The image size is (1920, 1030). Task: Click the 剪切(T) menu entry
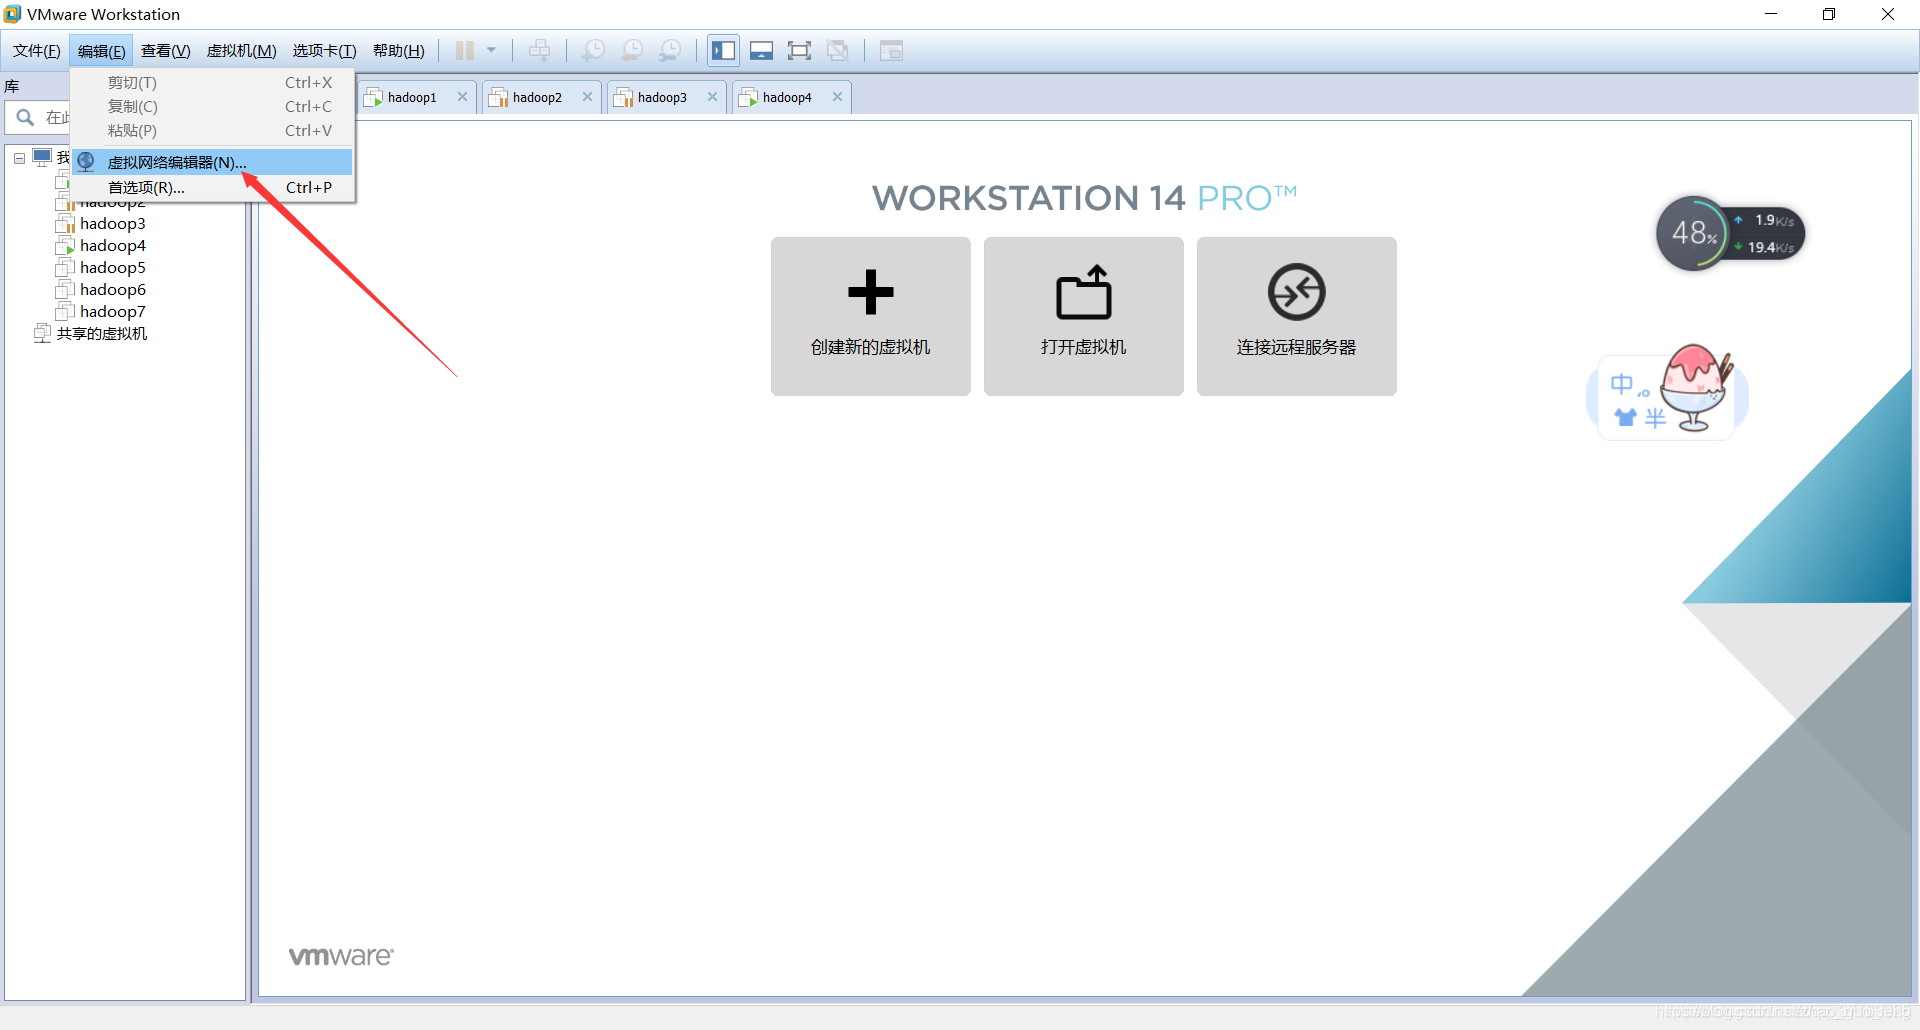(212, 83)
